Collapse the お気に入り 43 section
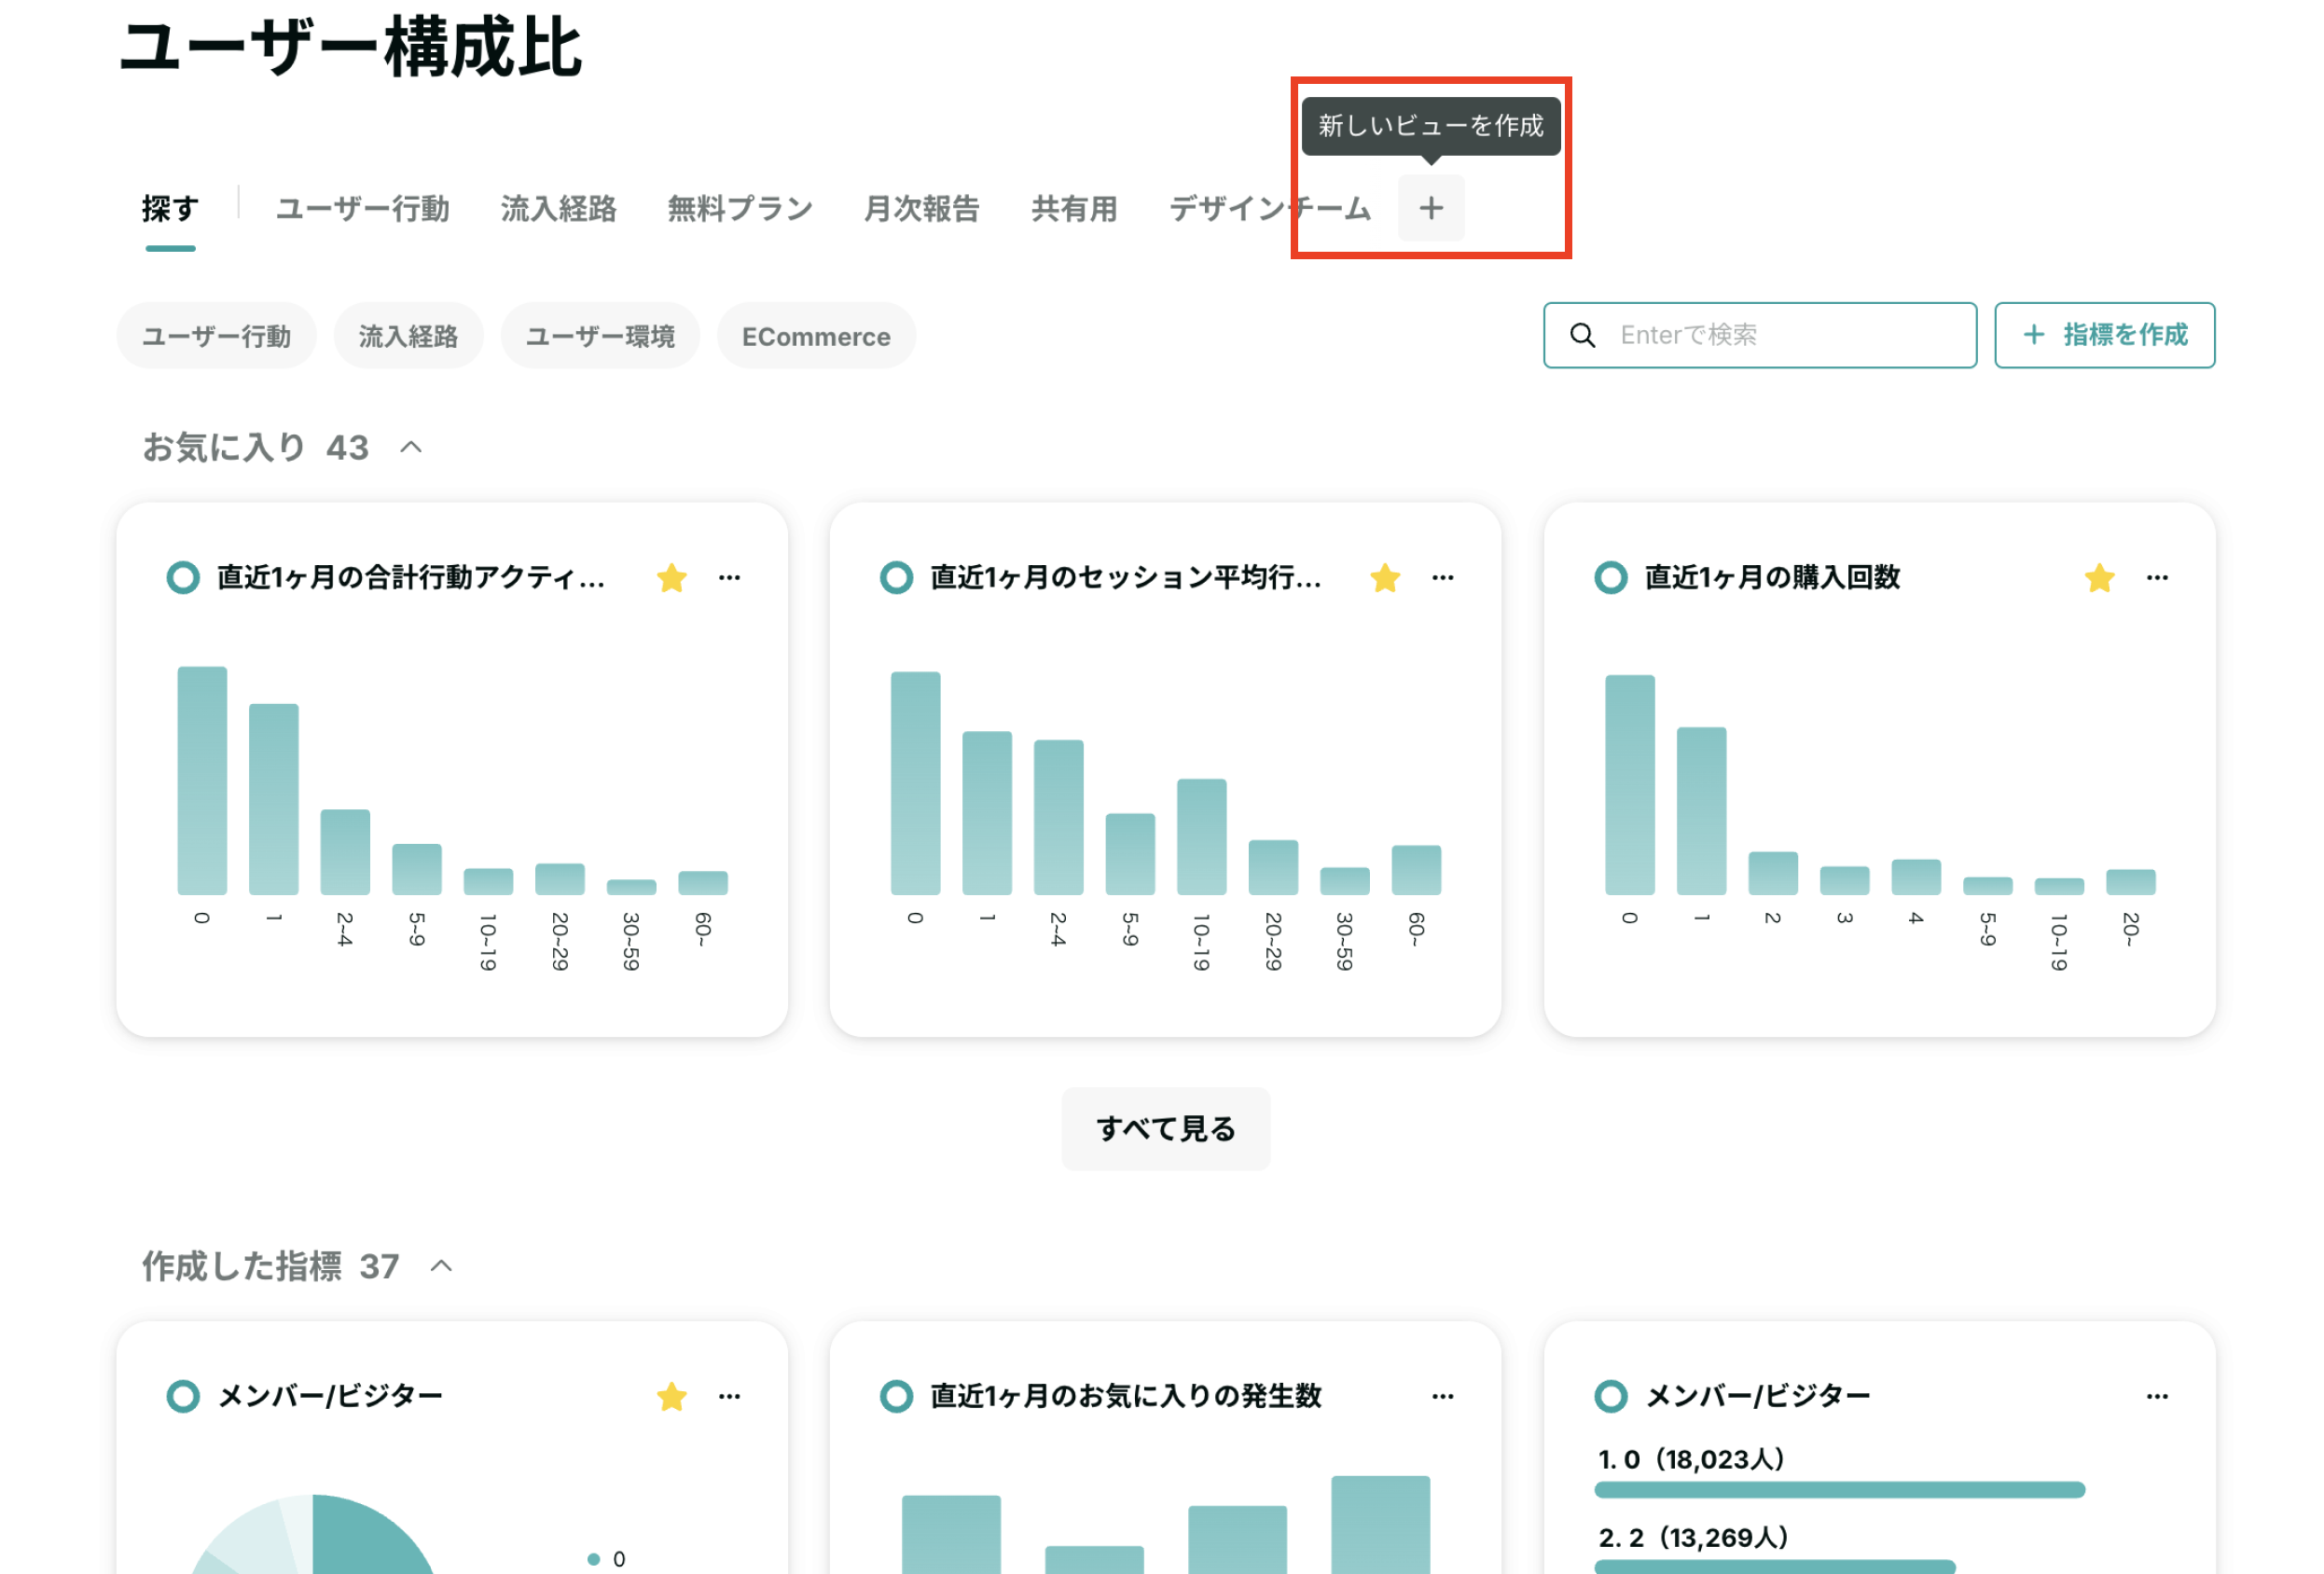This screenshot has width=2324, height=1574. [411, 448]
